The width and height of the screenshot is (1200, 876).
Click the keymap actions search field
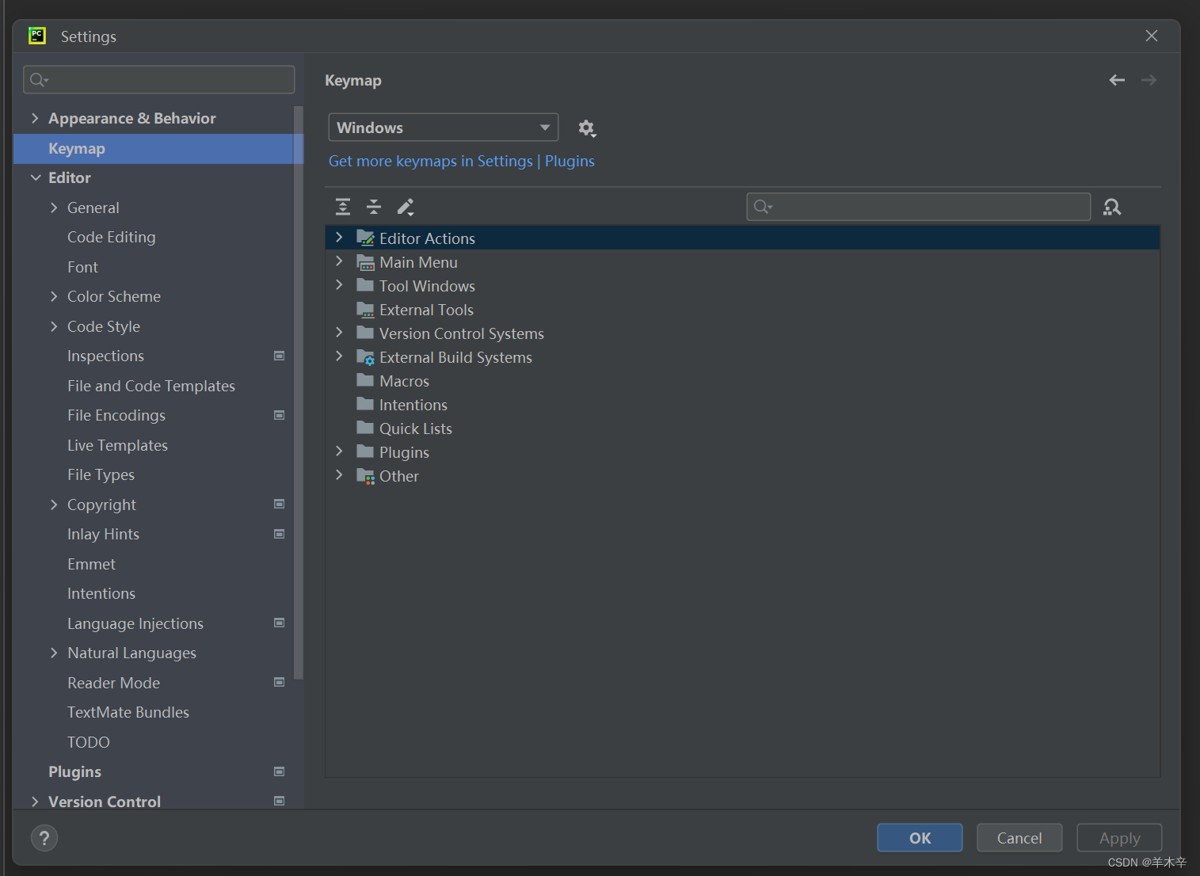(918, 207)
